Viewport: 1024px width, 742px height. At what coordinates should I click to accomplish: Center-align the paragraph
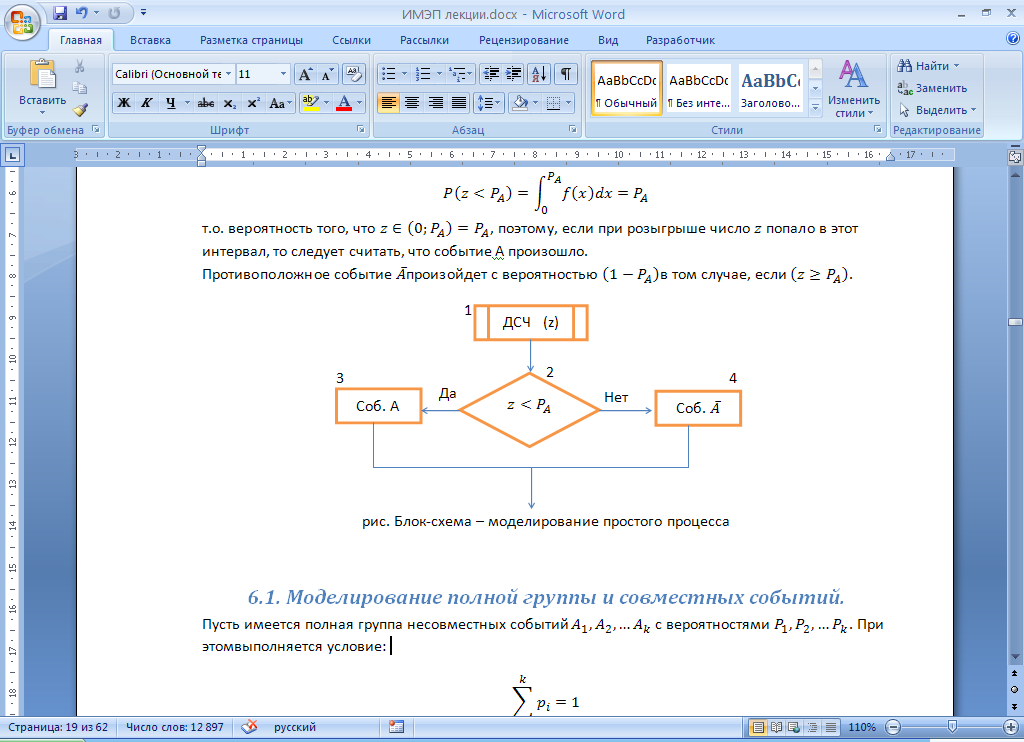(x=411, y=103)
